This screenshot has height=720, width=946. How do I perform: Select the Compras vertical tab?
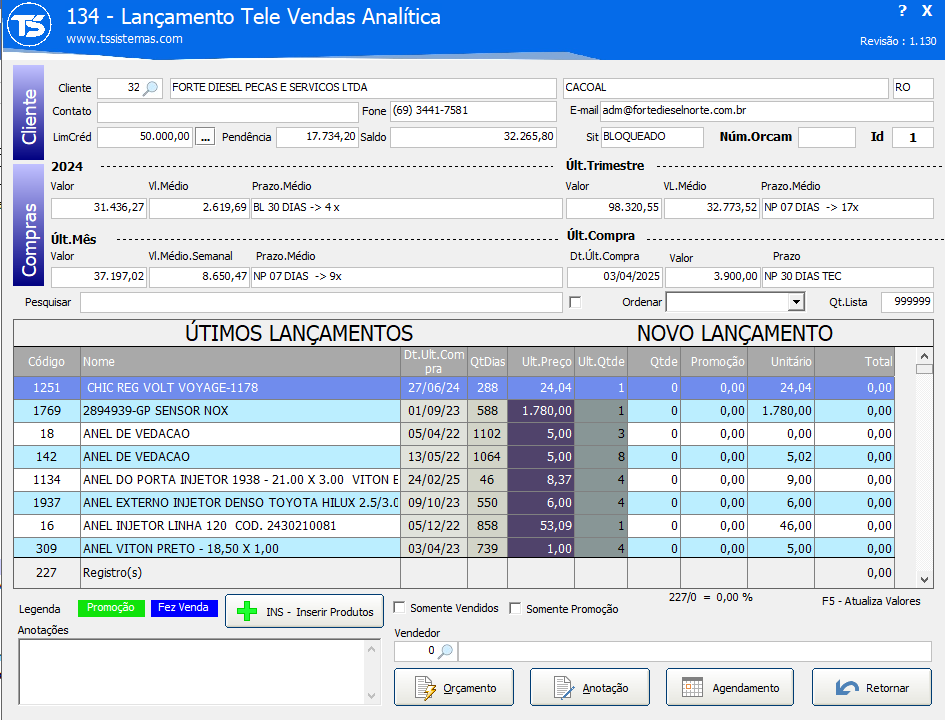(28, 225)
